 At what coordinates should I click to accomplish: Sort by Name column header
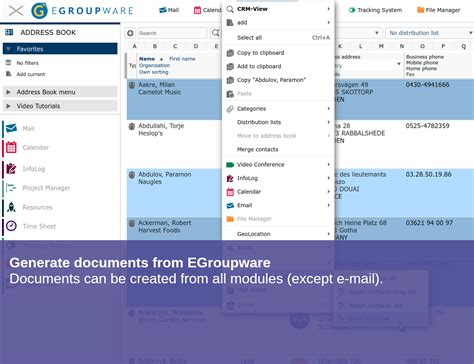click(147, 59)
